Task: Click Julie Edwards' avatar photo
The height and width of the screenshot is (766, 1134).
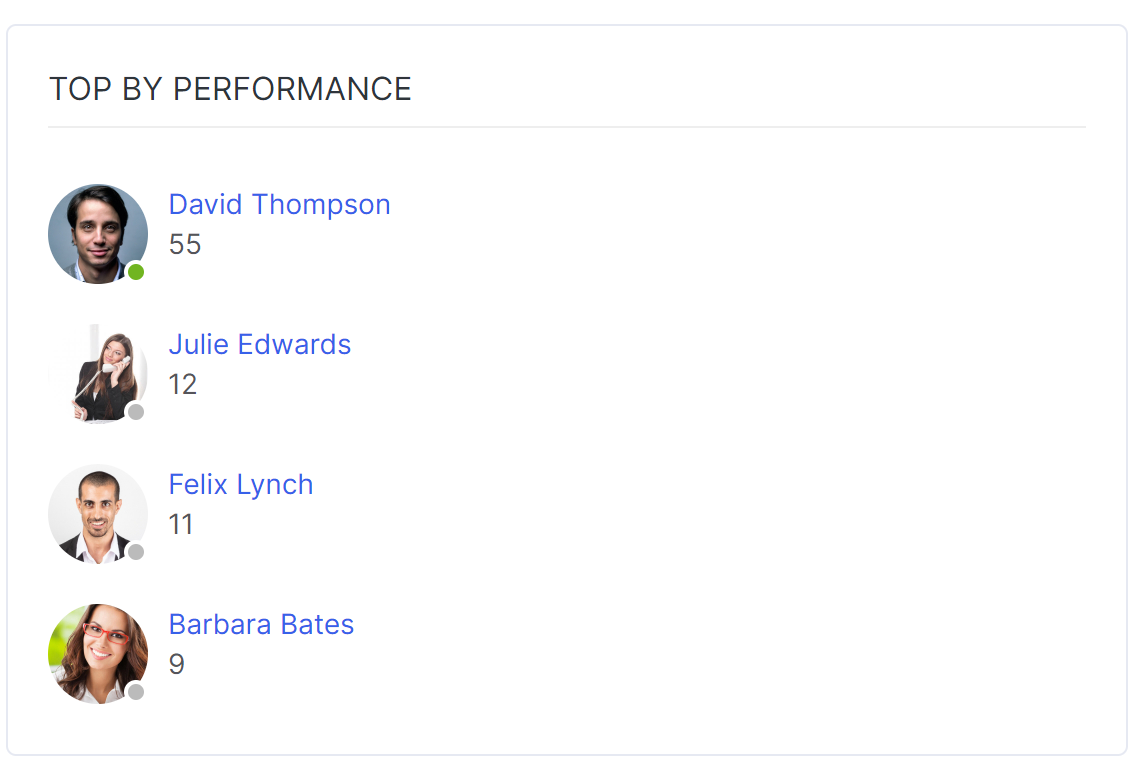Action: coord(98,373)
